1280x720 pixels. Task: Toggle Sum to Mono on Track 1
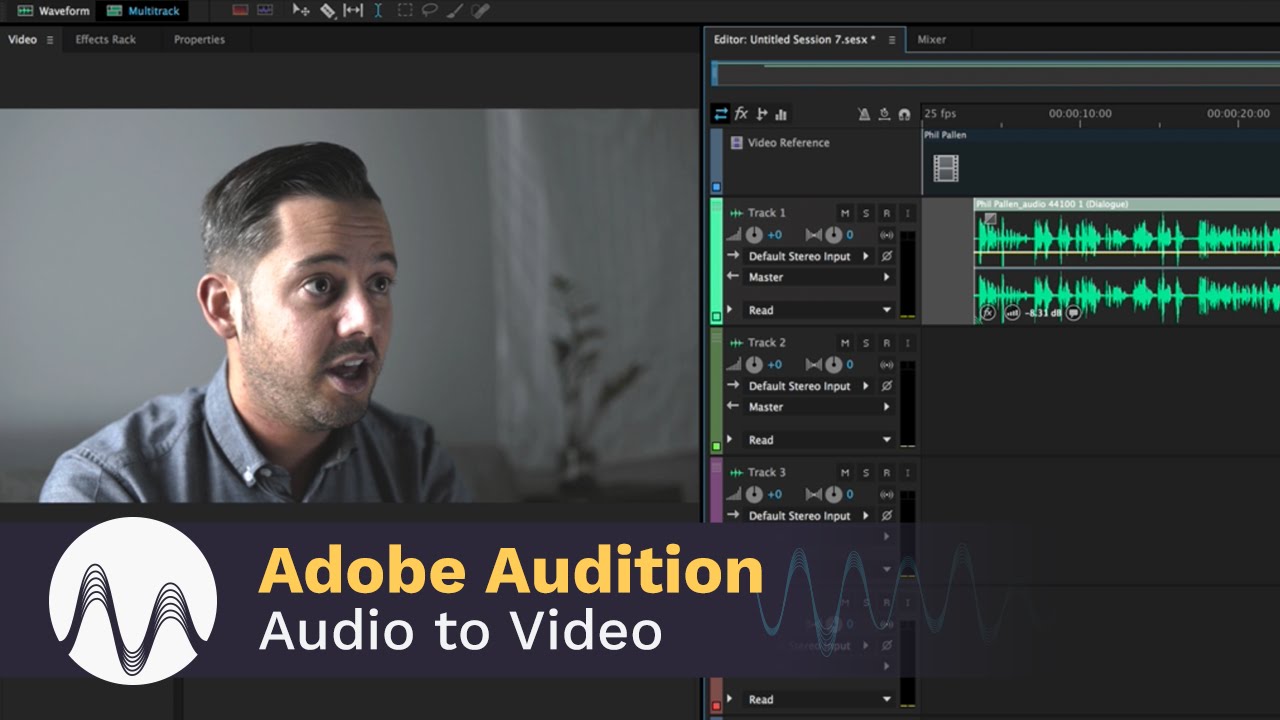(887, 235)
